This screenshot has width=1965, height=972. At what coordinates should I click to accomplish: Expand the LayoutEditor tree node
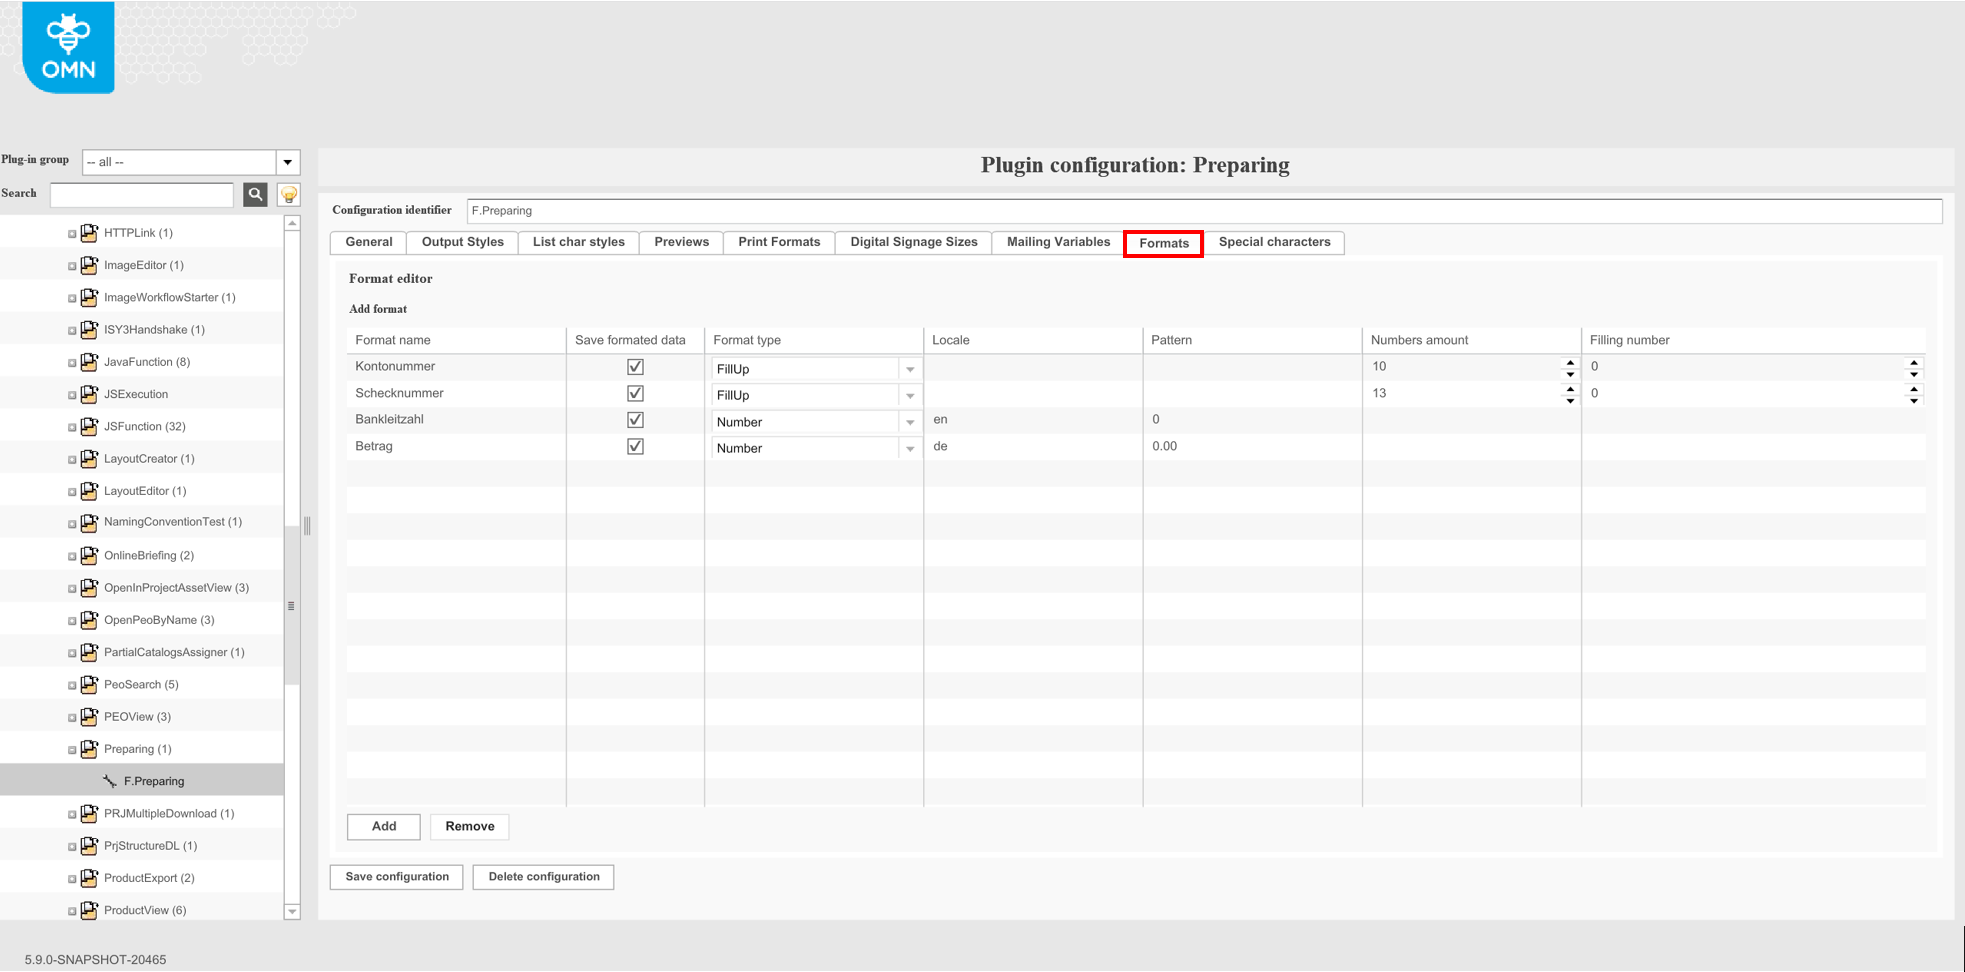[x=72, y=491]
